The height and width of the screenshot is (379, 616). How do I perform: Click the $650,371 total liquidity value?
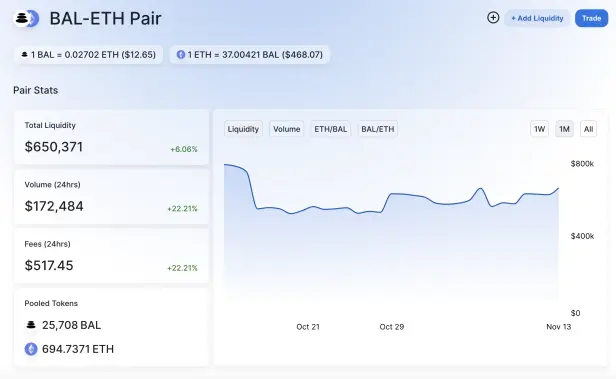(x=54, y=147)
